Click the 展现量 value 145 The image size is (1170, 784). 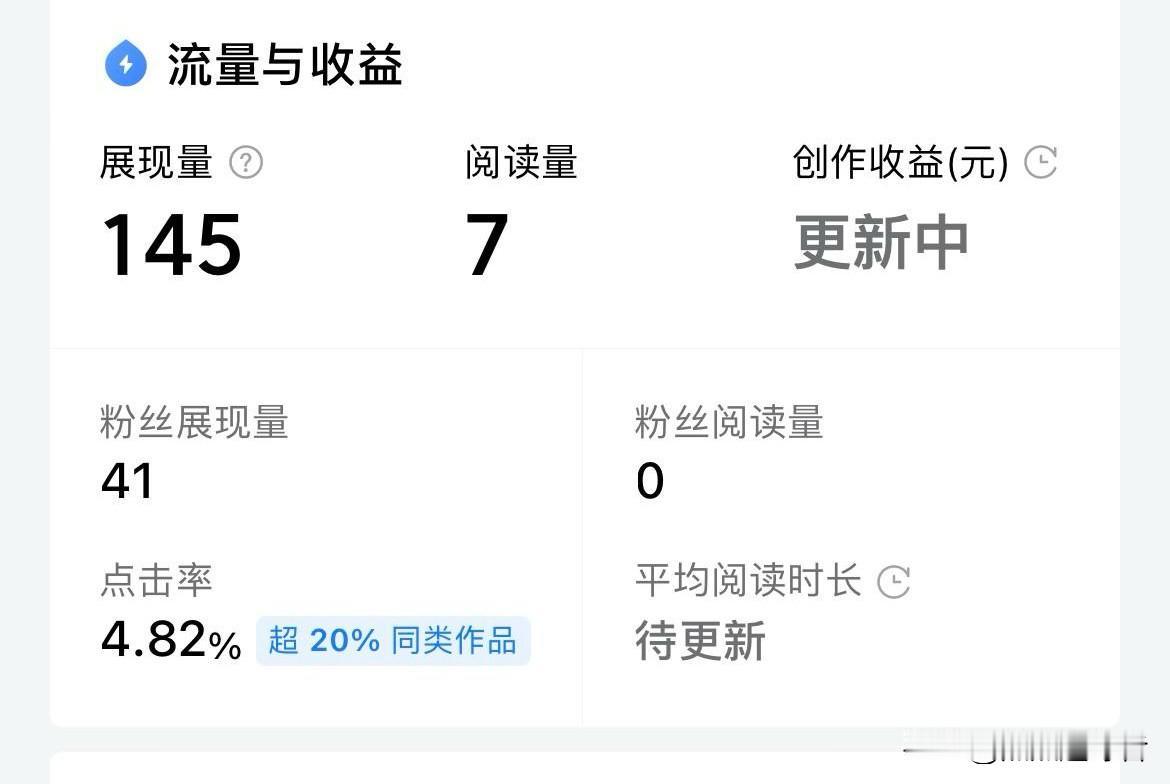click(x=172, y=244)
